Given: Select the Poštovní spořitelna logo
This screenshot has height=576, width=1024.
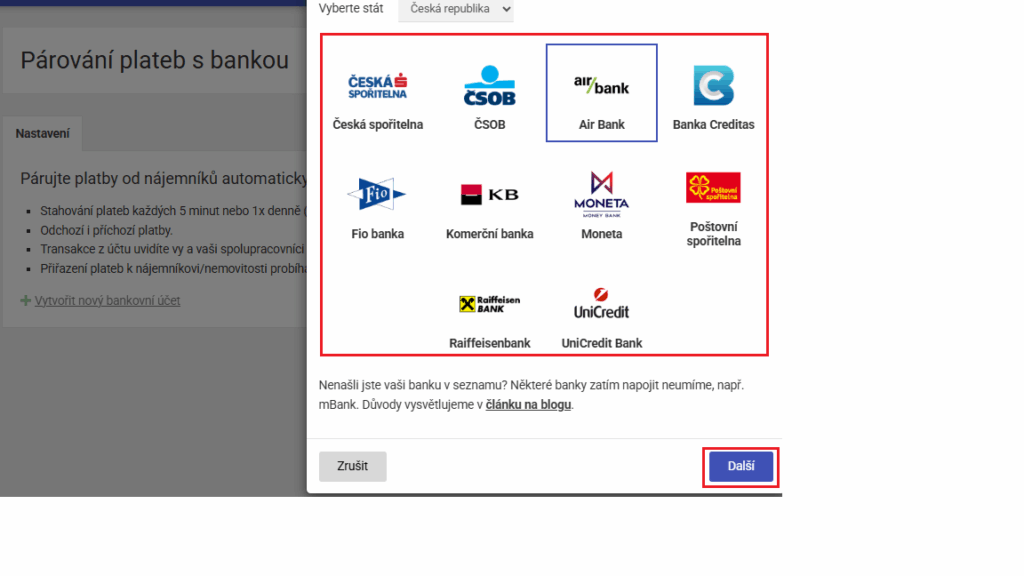Looking at the screenshot, I should click(x=713, y=188).
